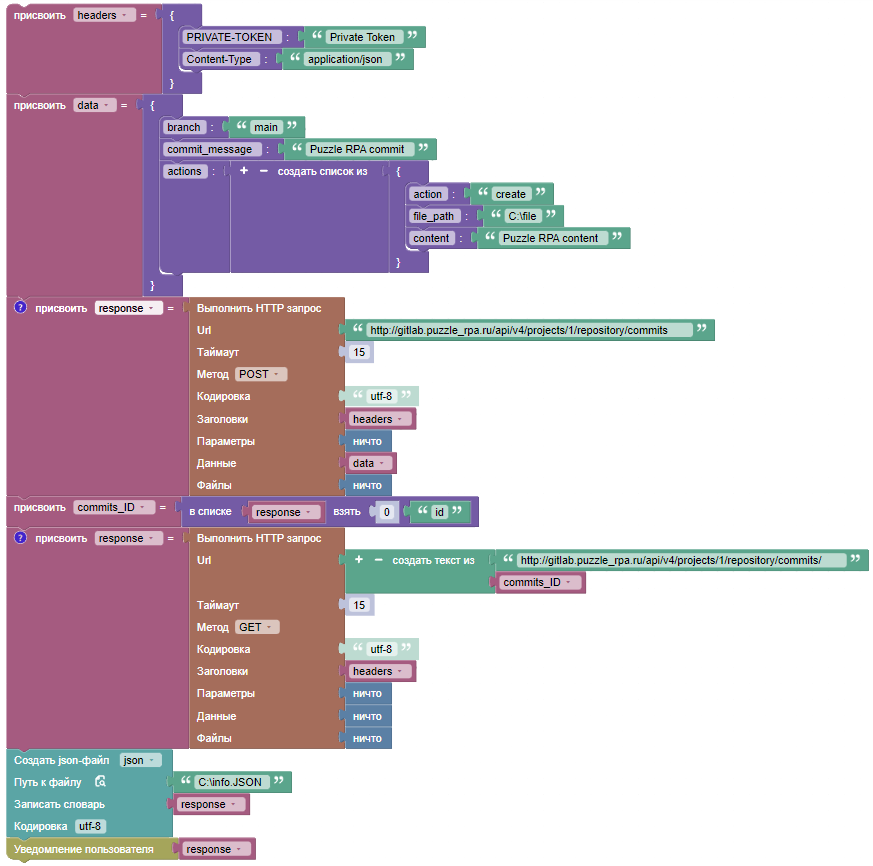
Task: Edit the 'Private Token' string value
Action: [362, 37]
